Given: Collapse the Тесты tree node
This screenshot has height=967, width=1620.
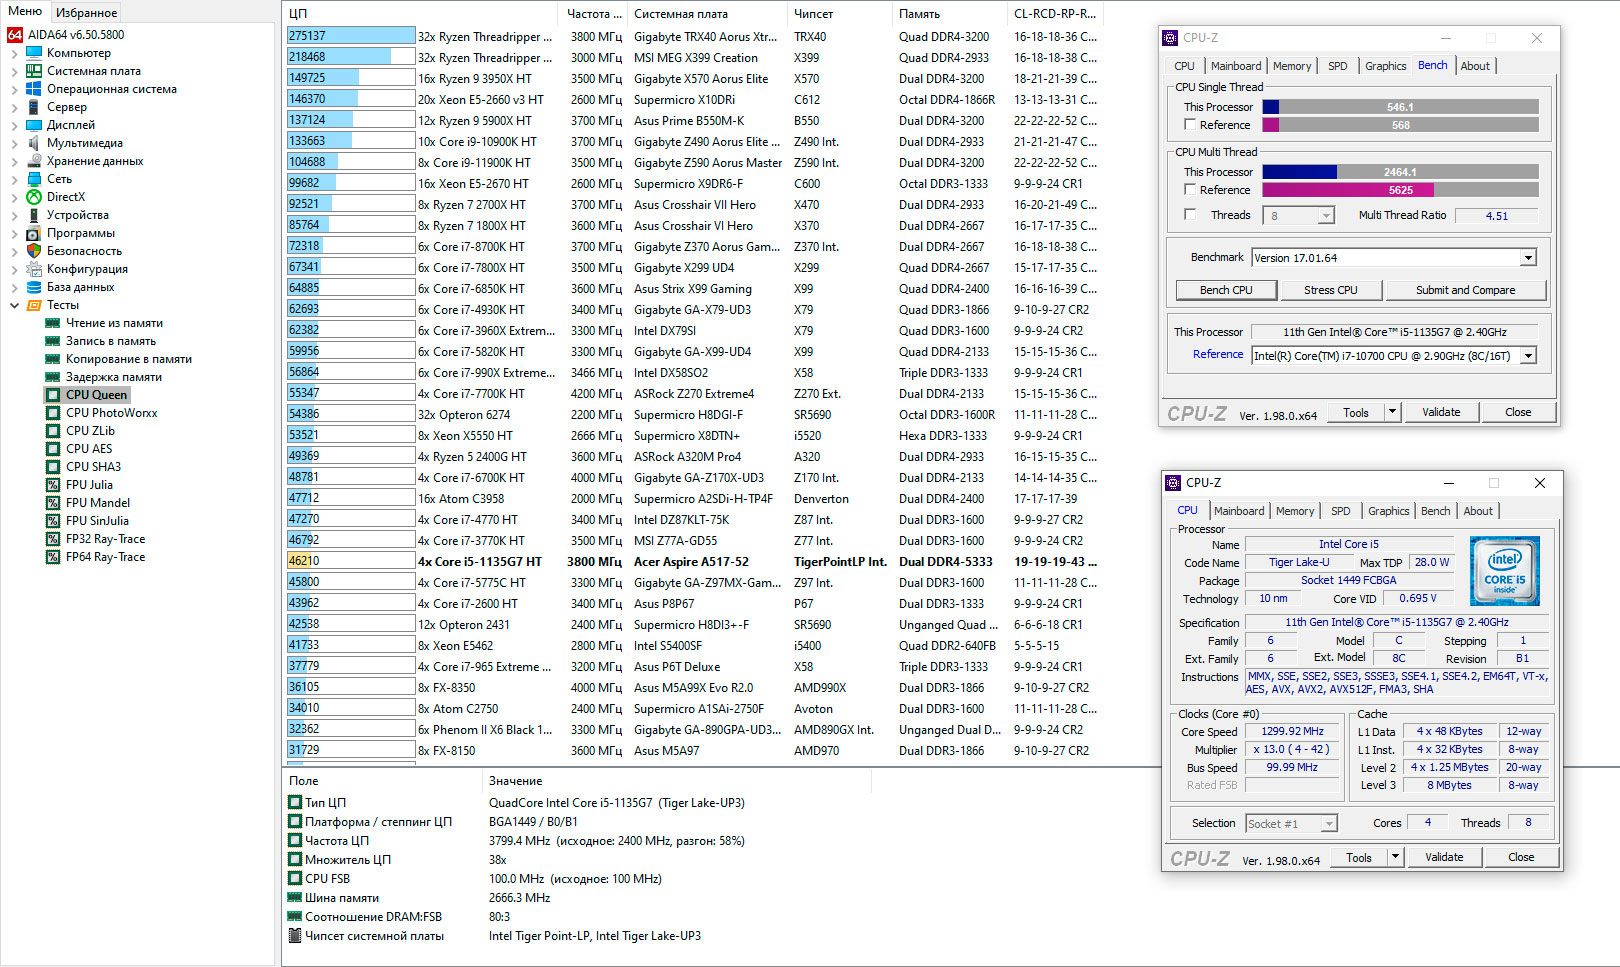Looking at the screenshot, I should tap(14, 305).
